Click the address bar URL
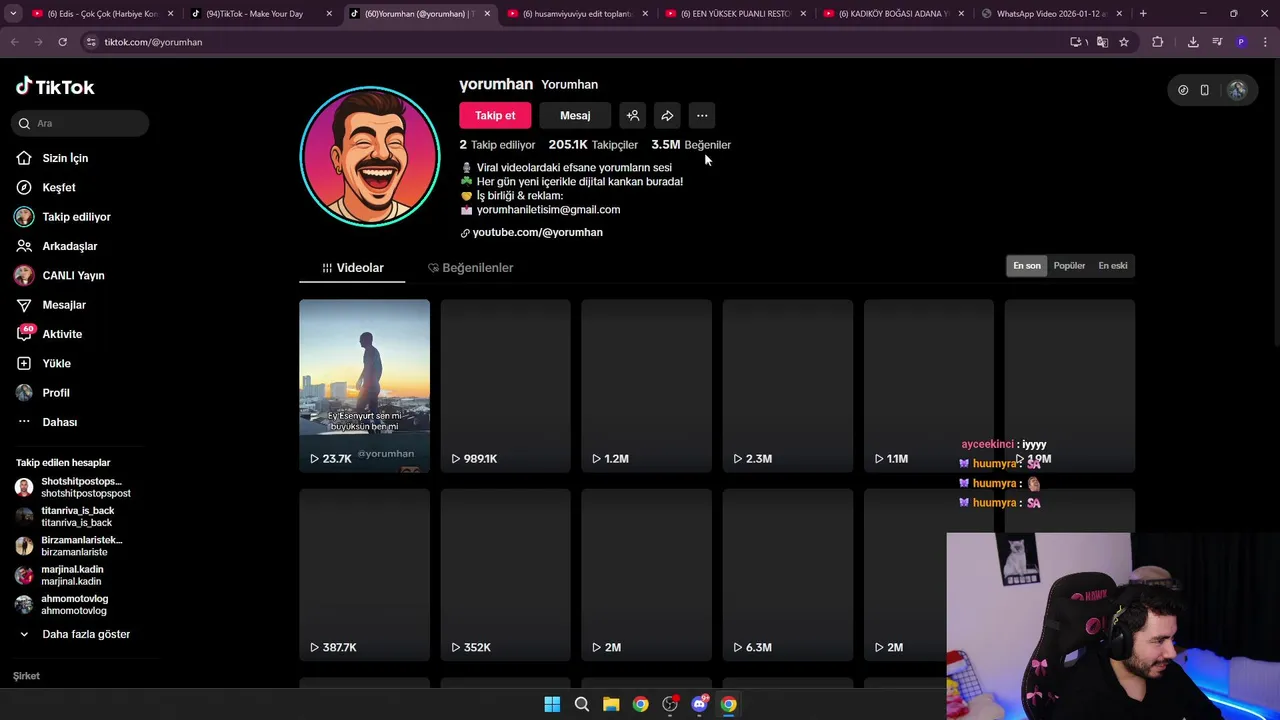1280x720 pixels. point(153,42)
